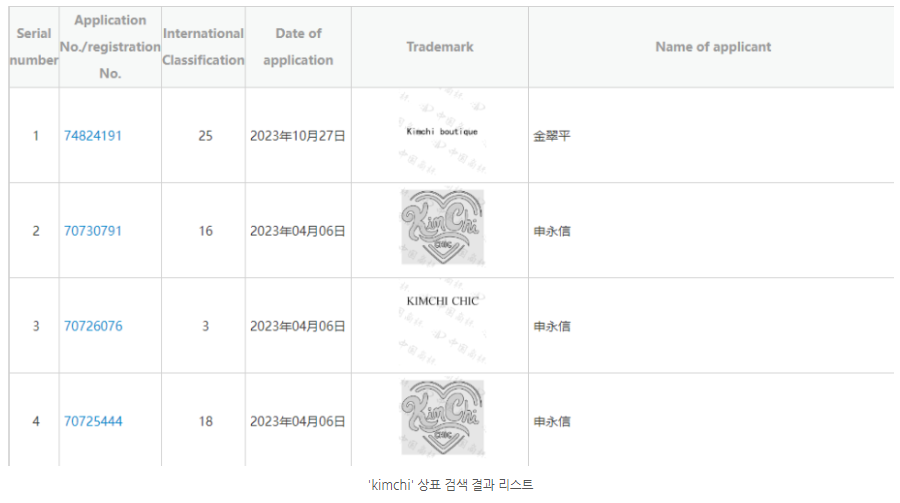Click the KimChi heart logo in row 2

click(x=442, y=228)
